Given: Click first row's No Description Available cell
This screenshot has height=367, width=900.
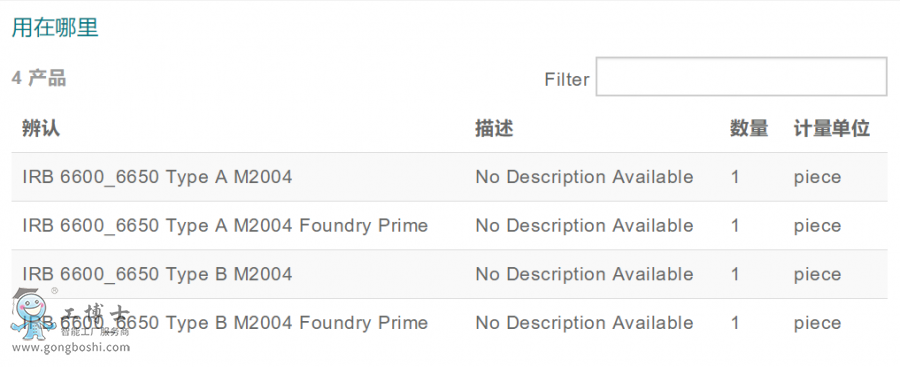Looking at the screenshot, I should pos(584,177).
